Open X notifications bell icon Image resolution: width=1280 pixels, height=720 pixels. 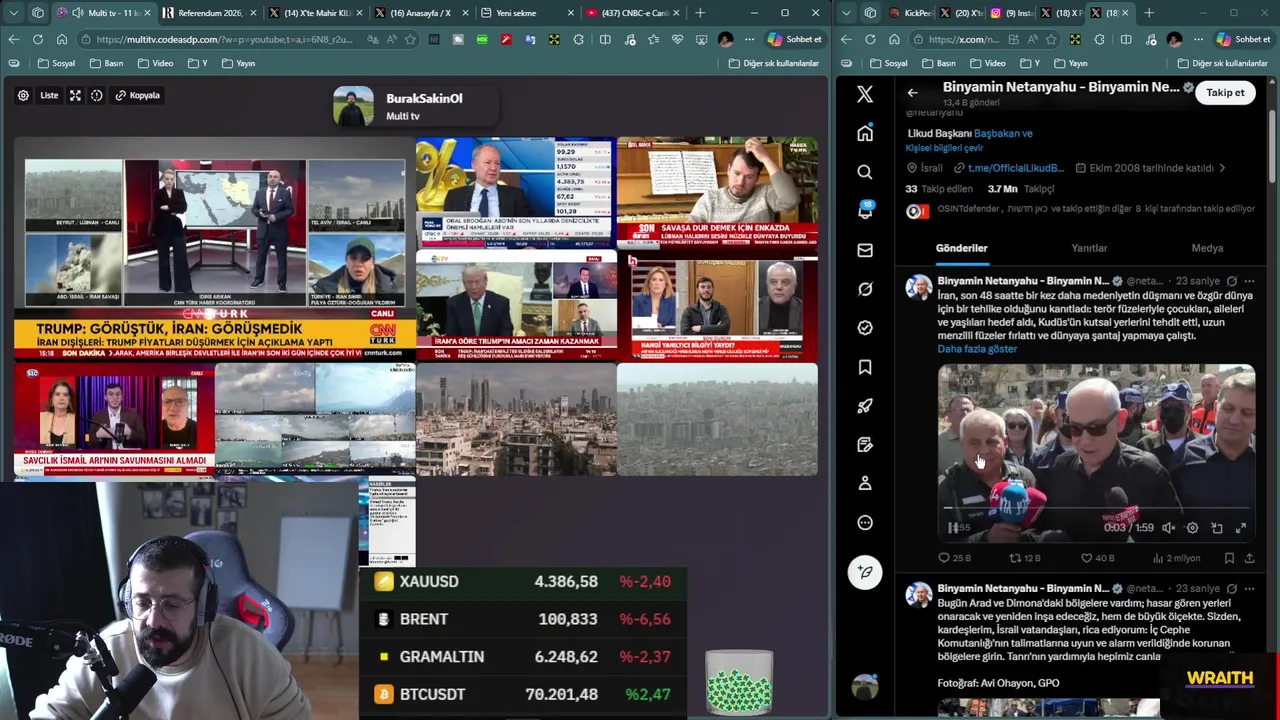865,210
